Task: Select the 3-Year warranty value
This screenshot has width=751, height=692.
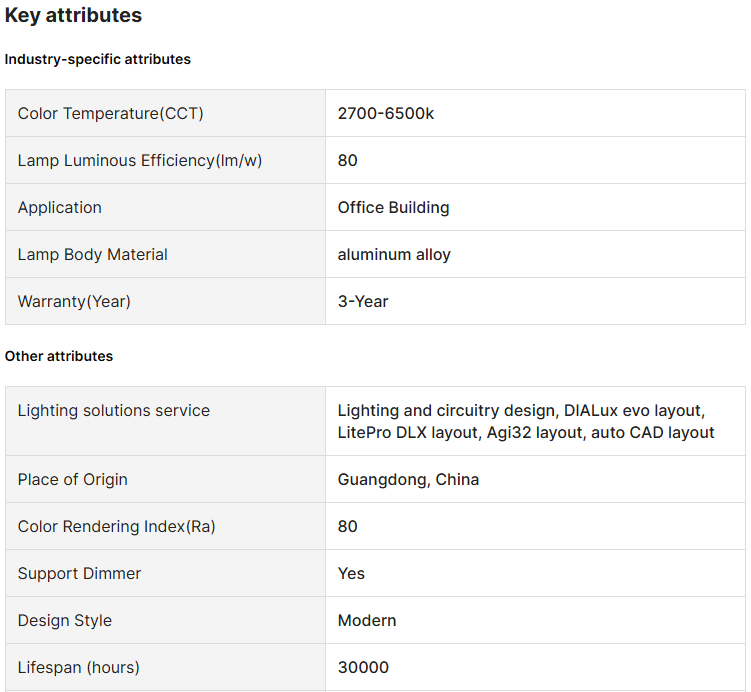Action: coord(363,302)
